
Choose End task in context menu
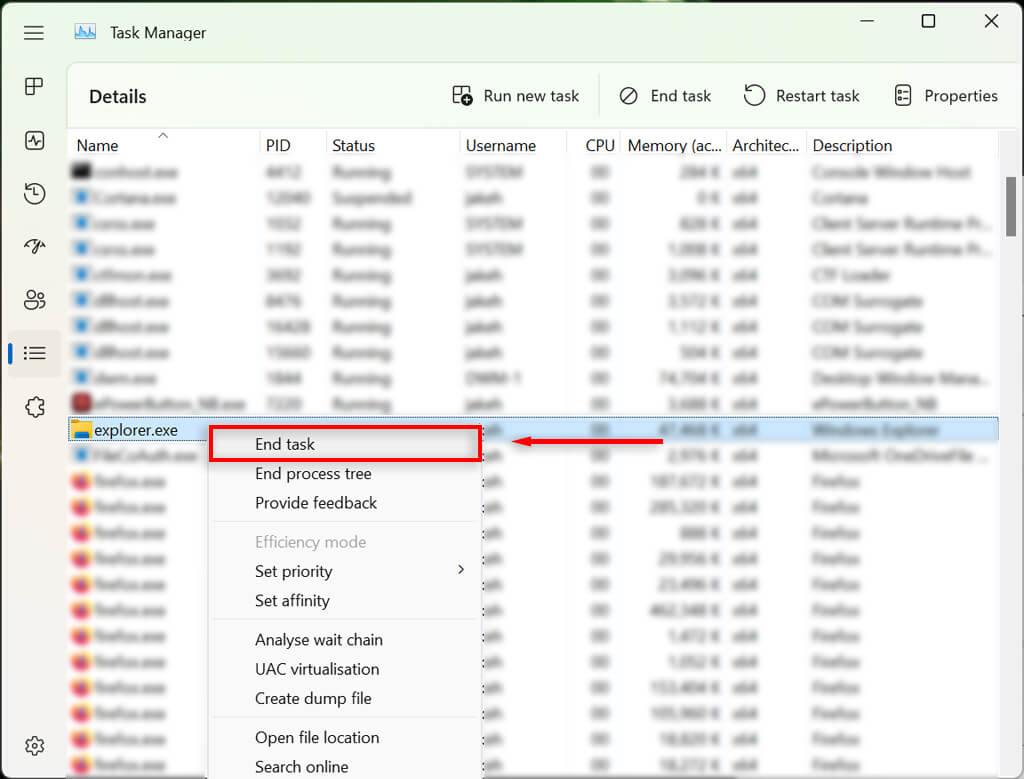[285, 444]
